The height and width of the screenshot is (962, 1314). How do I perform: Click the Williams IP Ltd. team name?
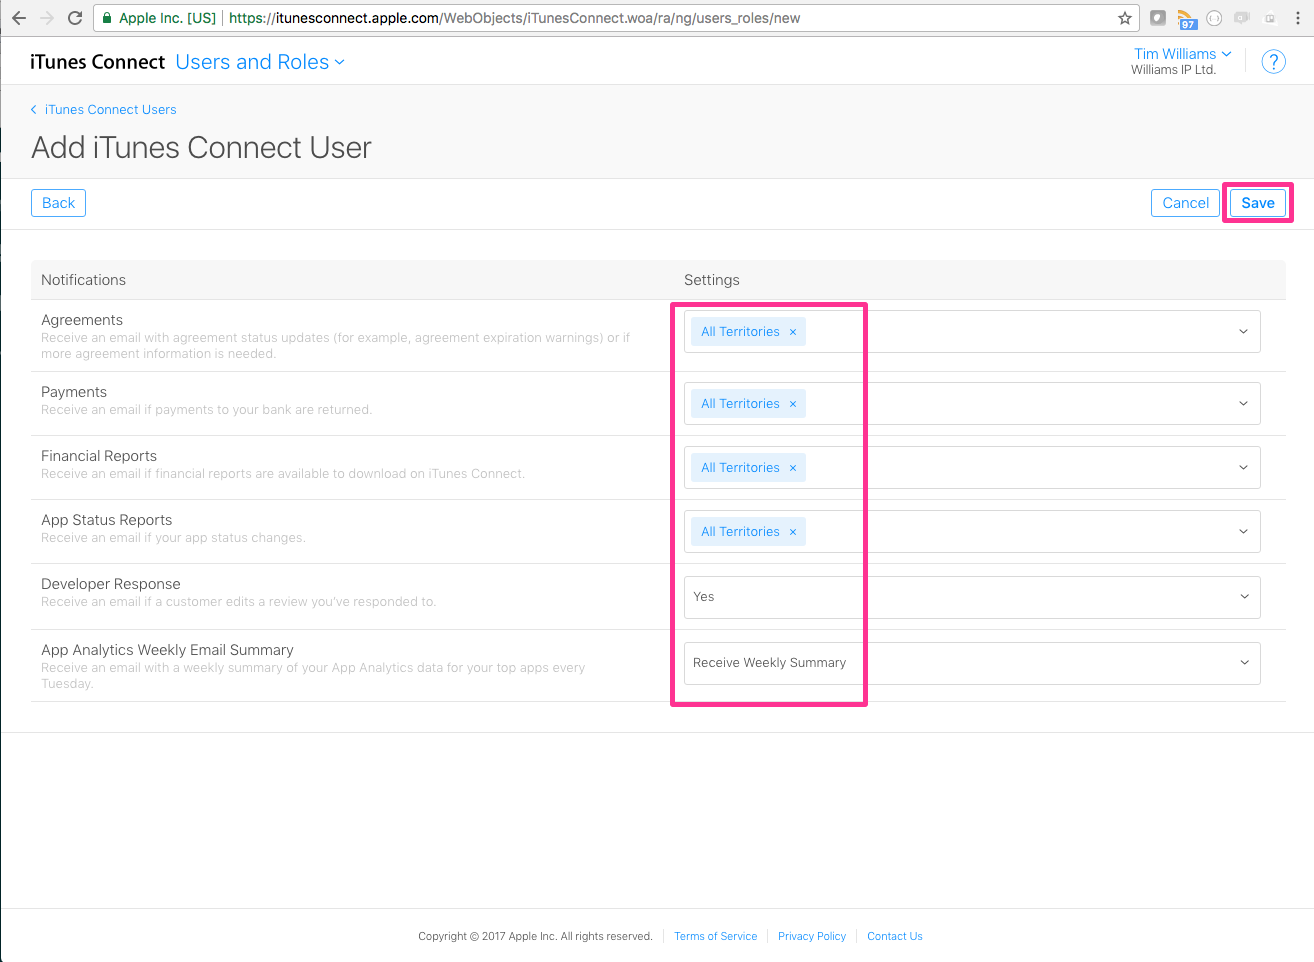coord(1173,70)
